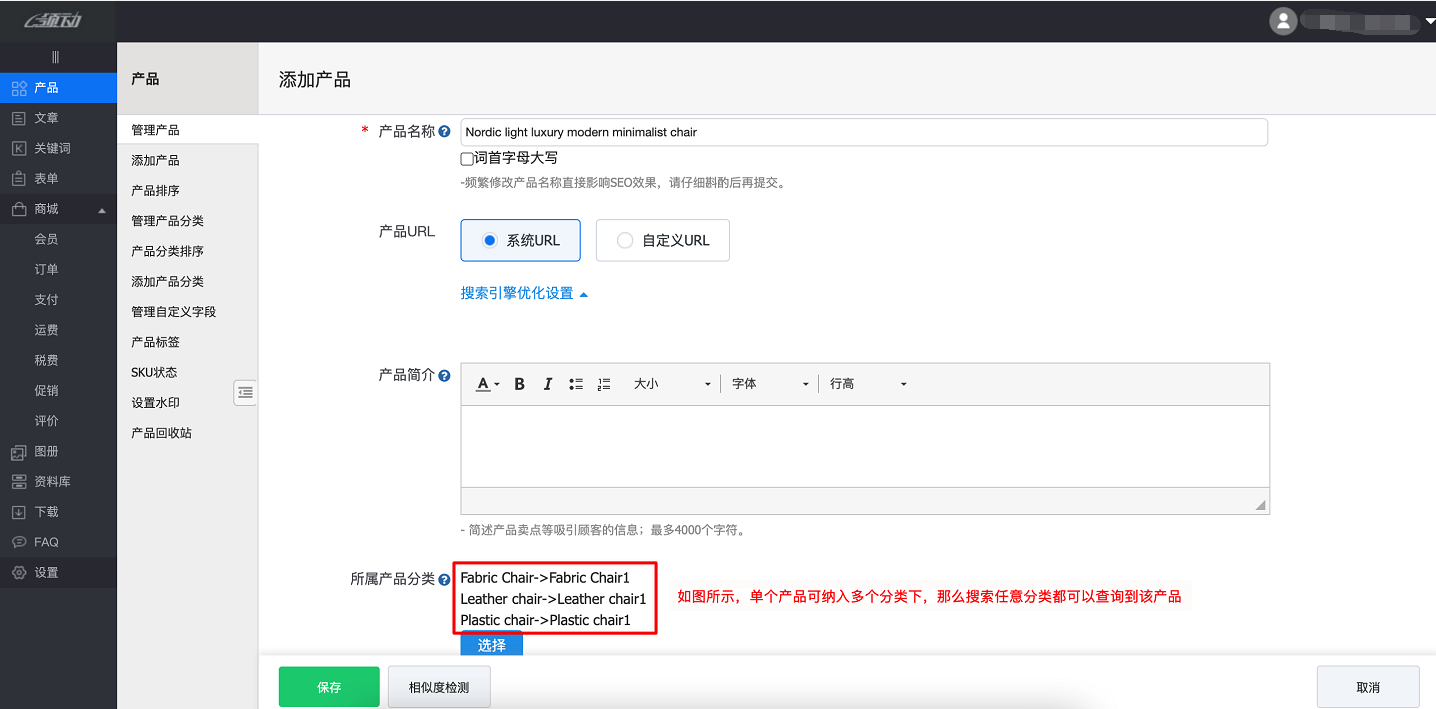Screen dimensions: 1436x709
Task: Click the help icon beside 产品简介
Action: coord(444,376)
